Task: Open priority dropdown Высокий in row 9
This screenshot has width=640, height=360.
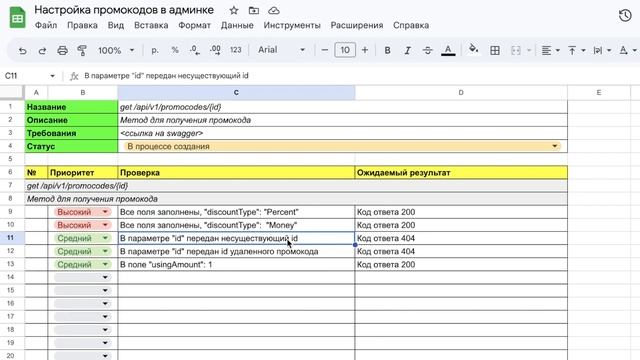Action: [x=82, y=212]
